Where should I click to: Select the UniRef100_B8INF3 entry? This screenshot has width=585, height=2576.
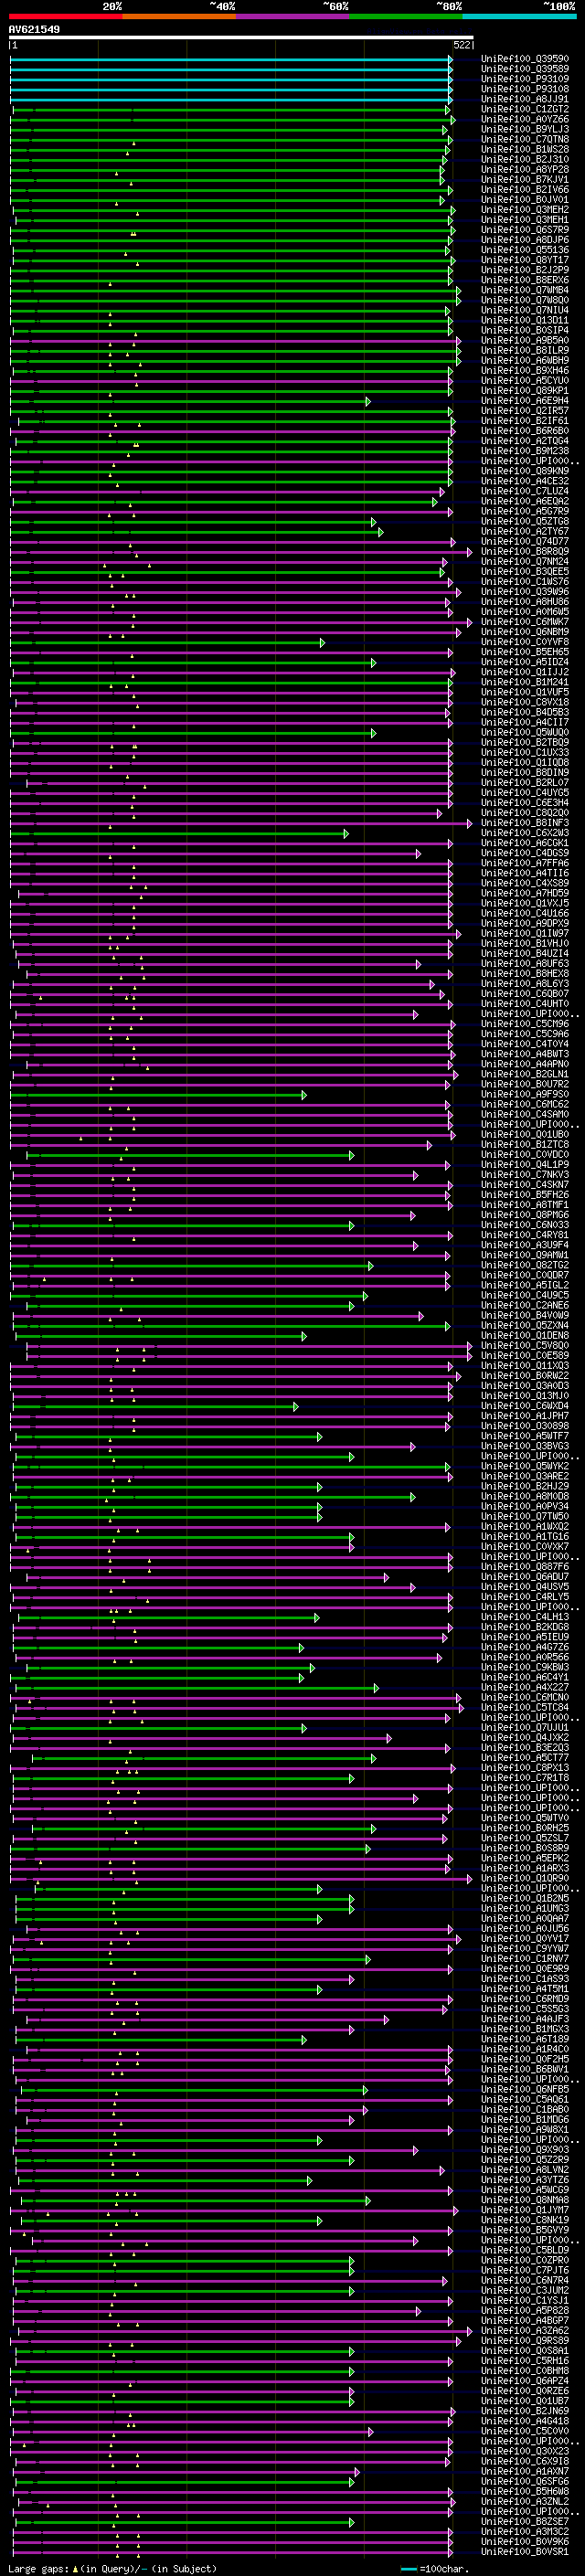pyautogui.click(x=525, y=823)
